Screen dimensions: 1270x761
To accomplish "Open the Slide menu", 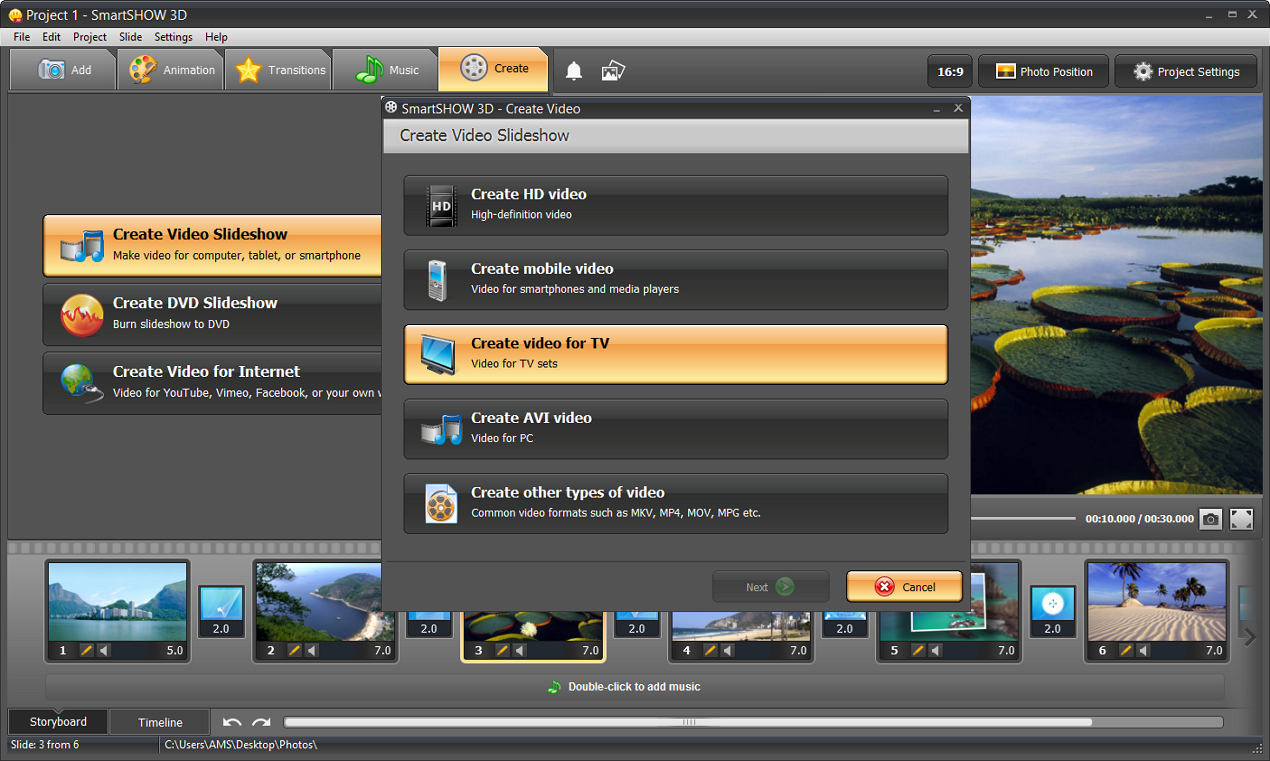I will 130,37.
